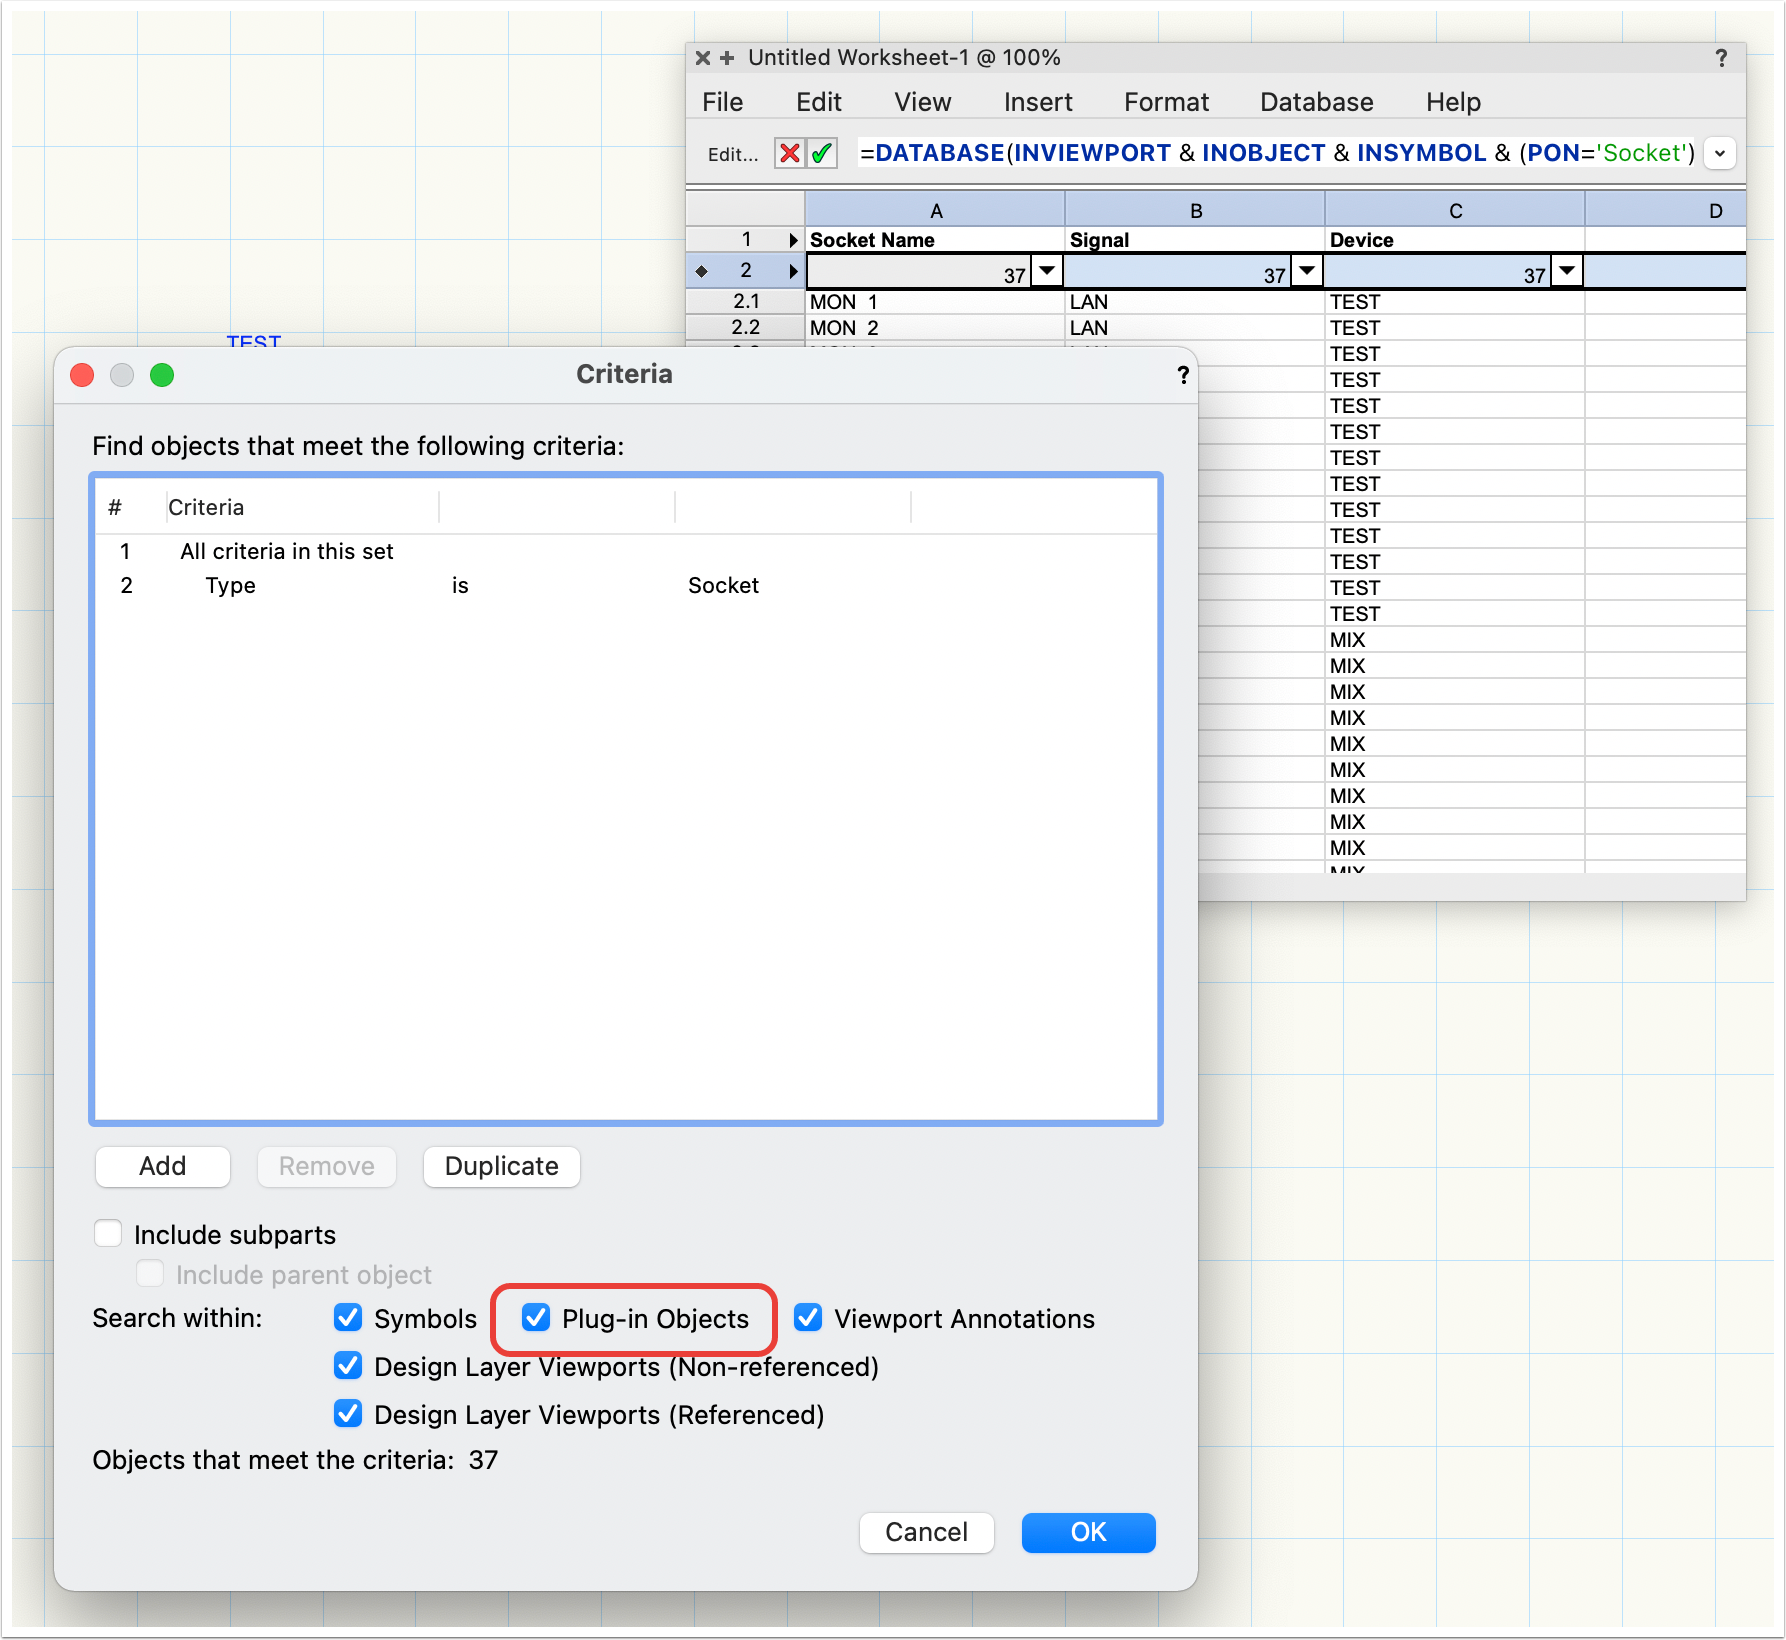This screenshot has height=1640, width=1786.
Task: Accept the formula with the green checkmark icon
Action: [x=822, y=153]
